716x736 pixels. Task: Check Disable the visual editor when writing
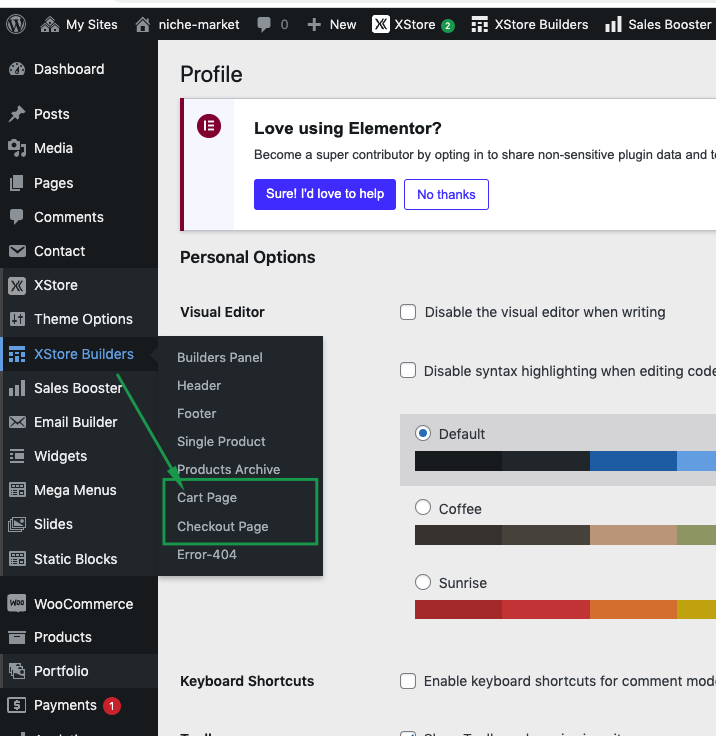tap(408, 312)
